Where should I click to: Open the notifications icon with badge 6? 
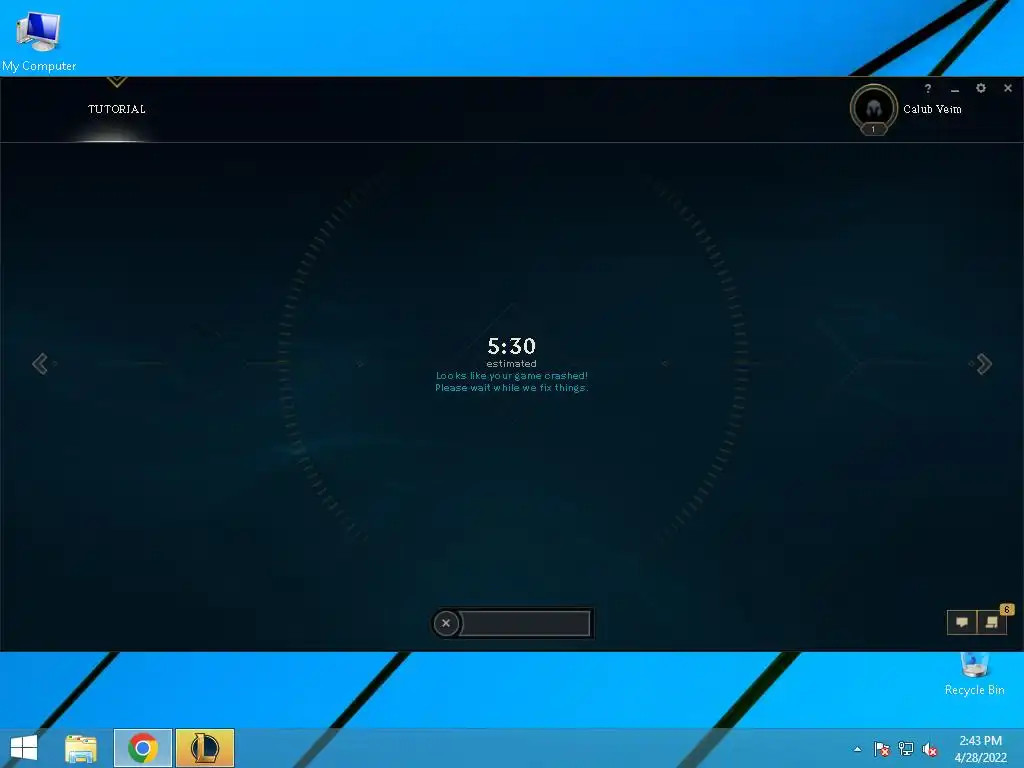click(992, 622)
